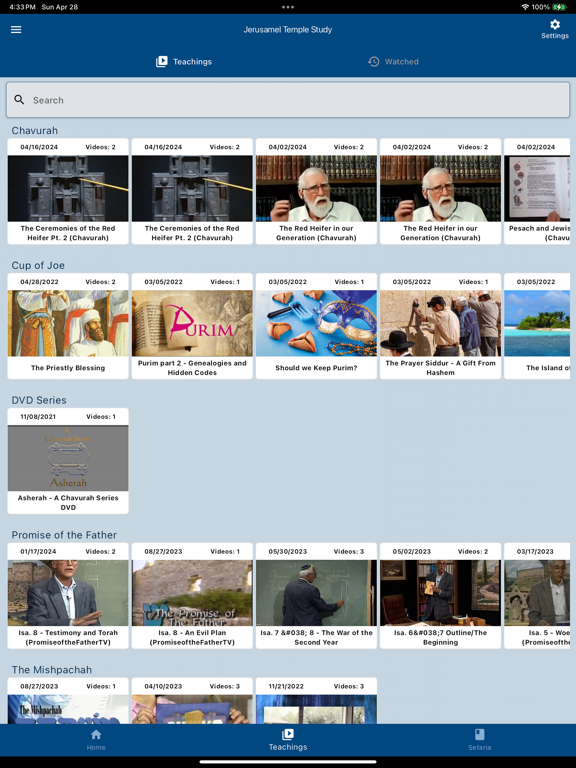Tap the 4:33 PM clock in status bar
The height and width of the screenshot is (768, 576).
[x=23, y=7]
